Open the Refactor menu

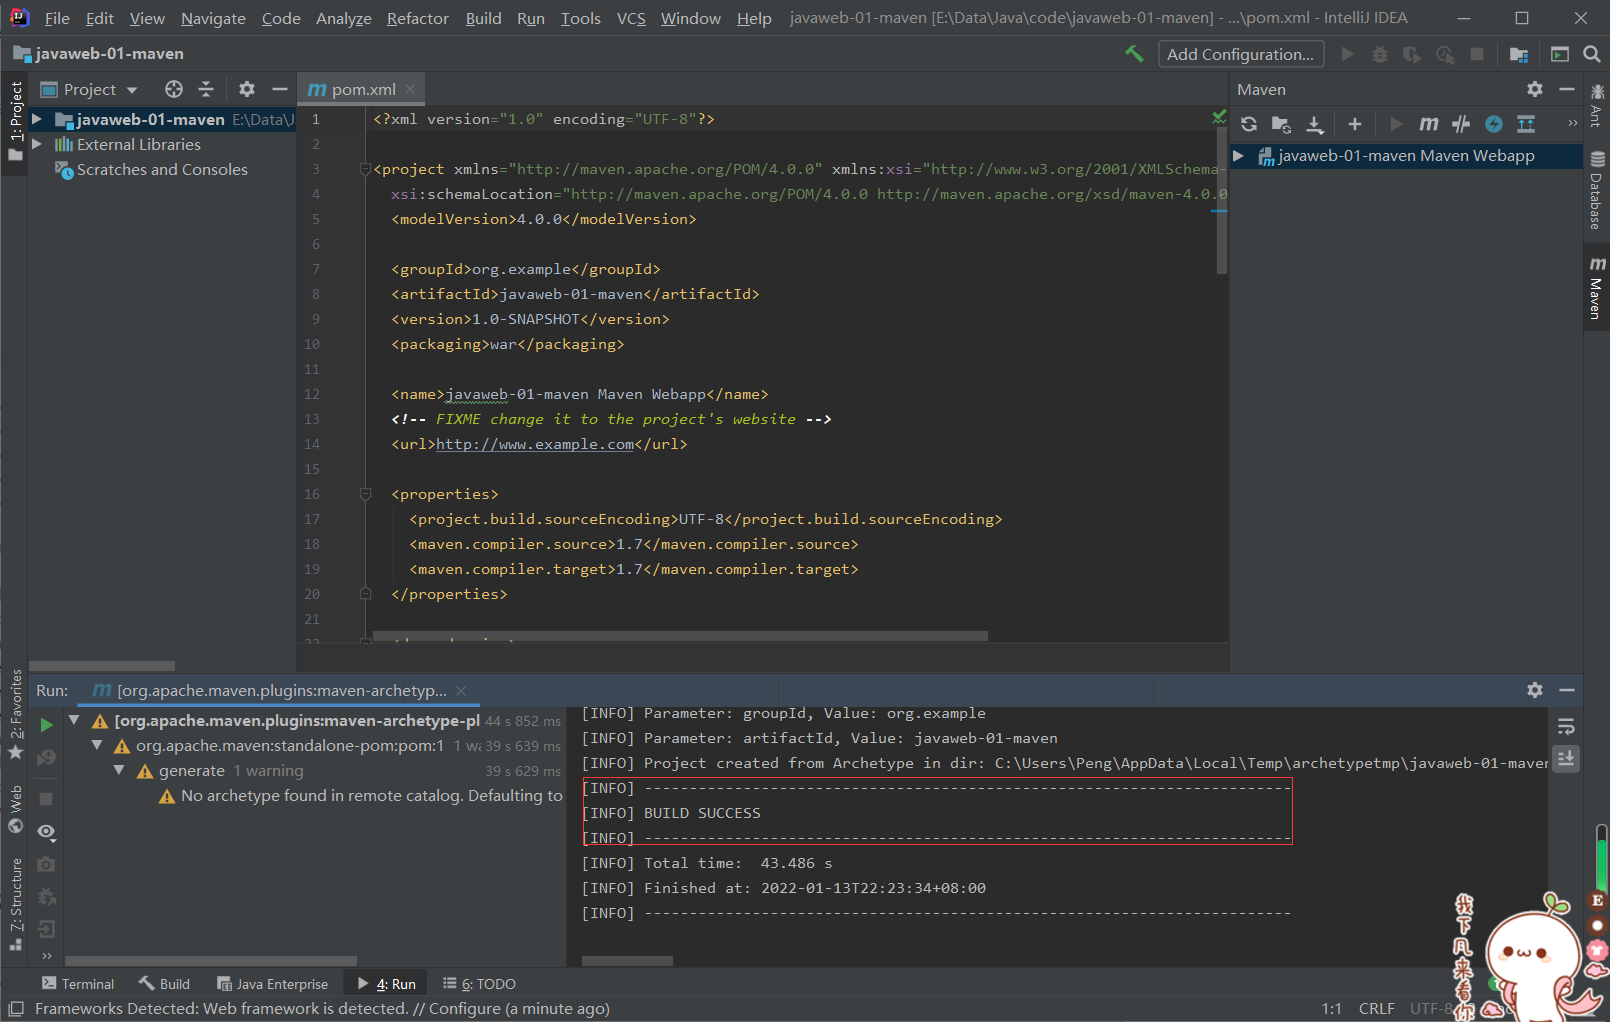[417, 18]
